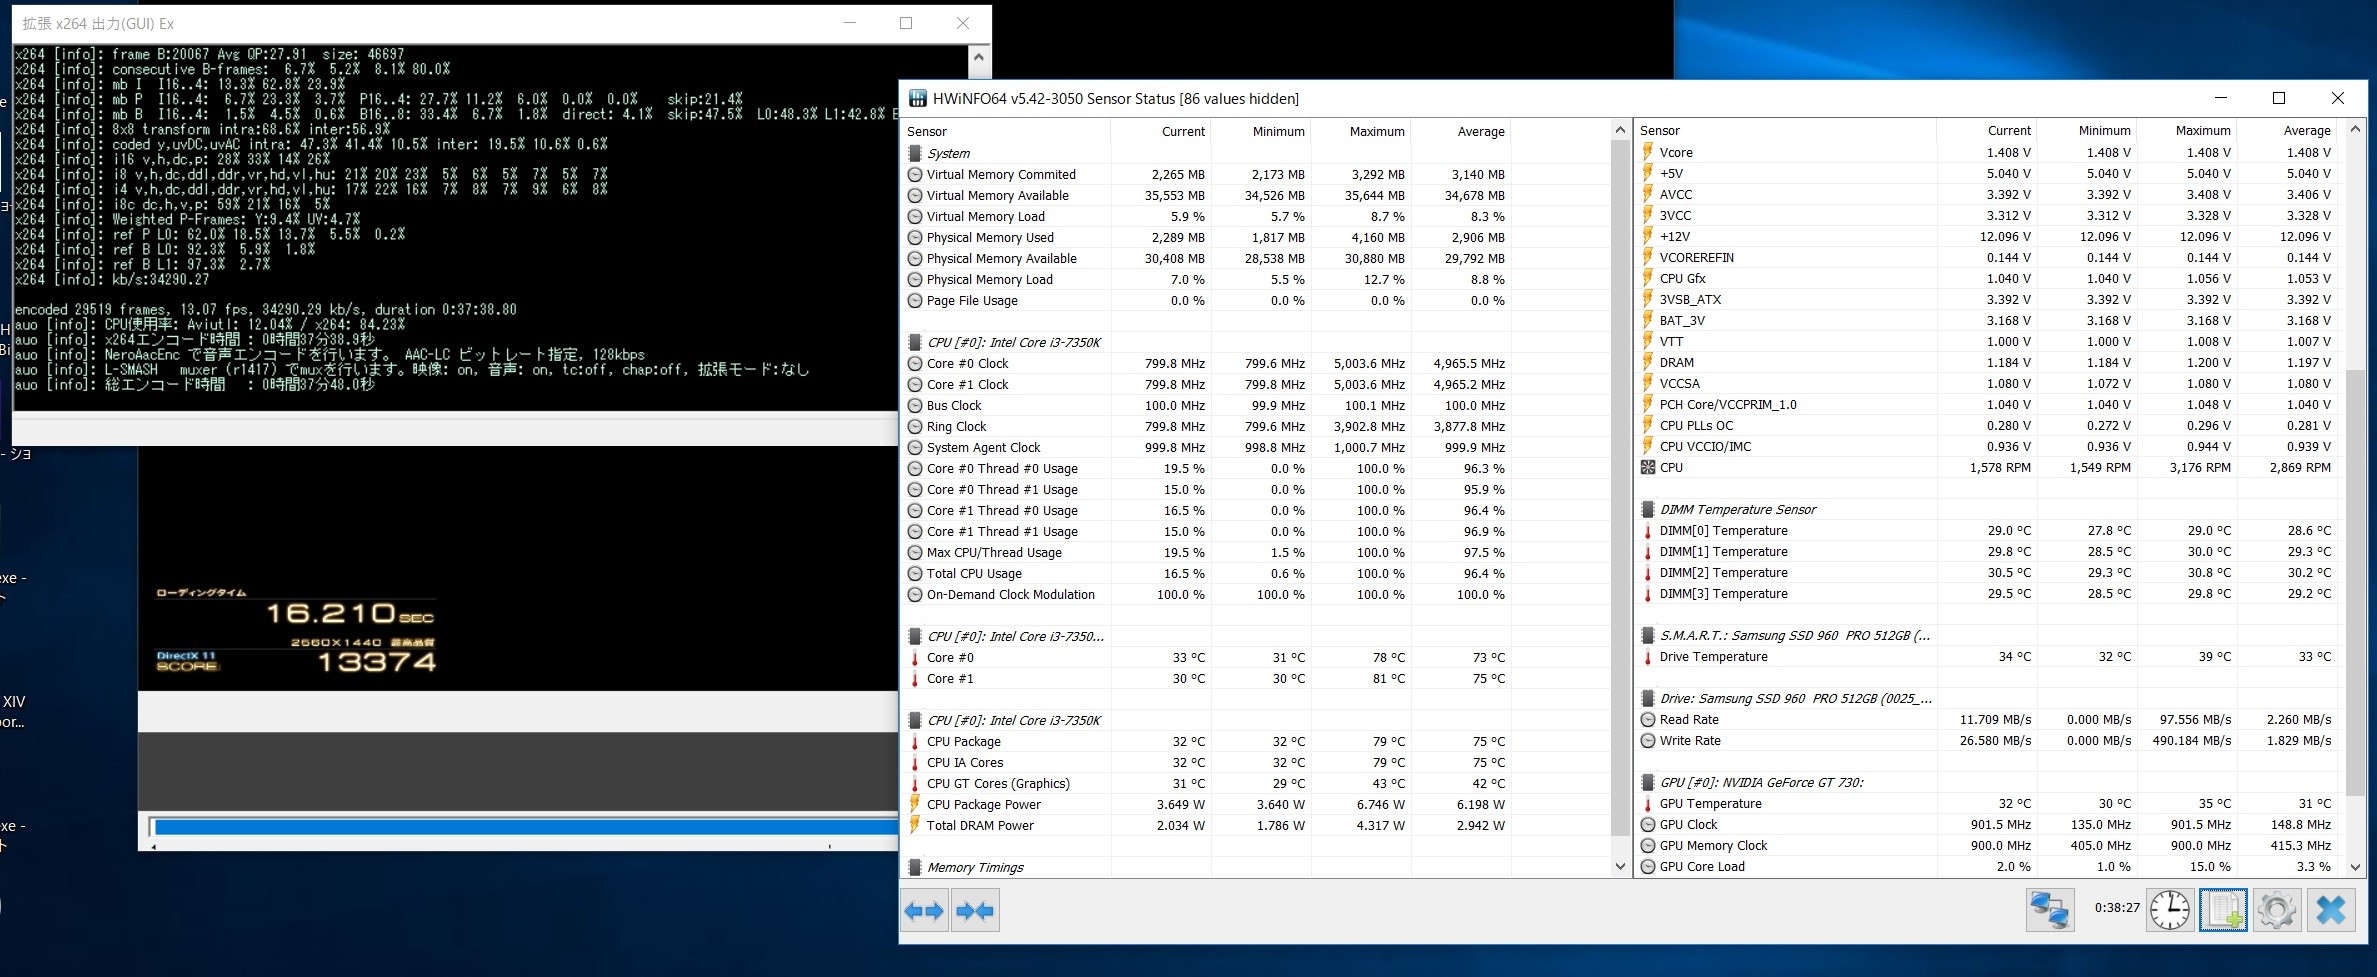This screenshot has width=2377, height=977.
Task: Click the Core #0 Clock circle icon
Action: [x=914, y=363]
